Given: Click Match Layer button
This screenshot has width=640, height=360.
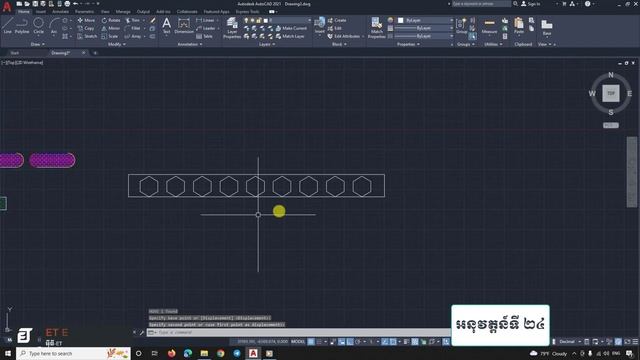Looking at the screenshot, I should (290, 36).
